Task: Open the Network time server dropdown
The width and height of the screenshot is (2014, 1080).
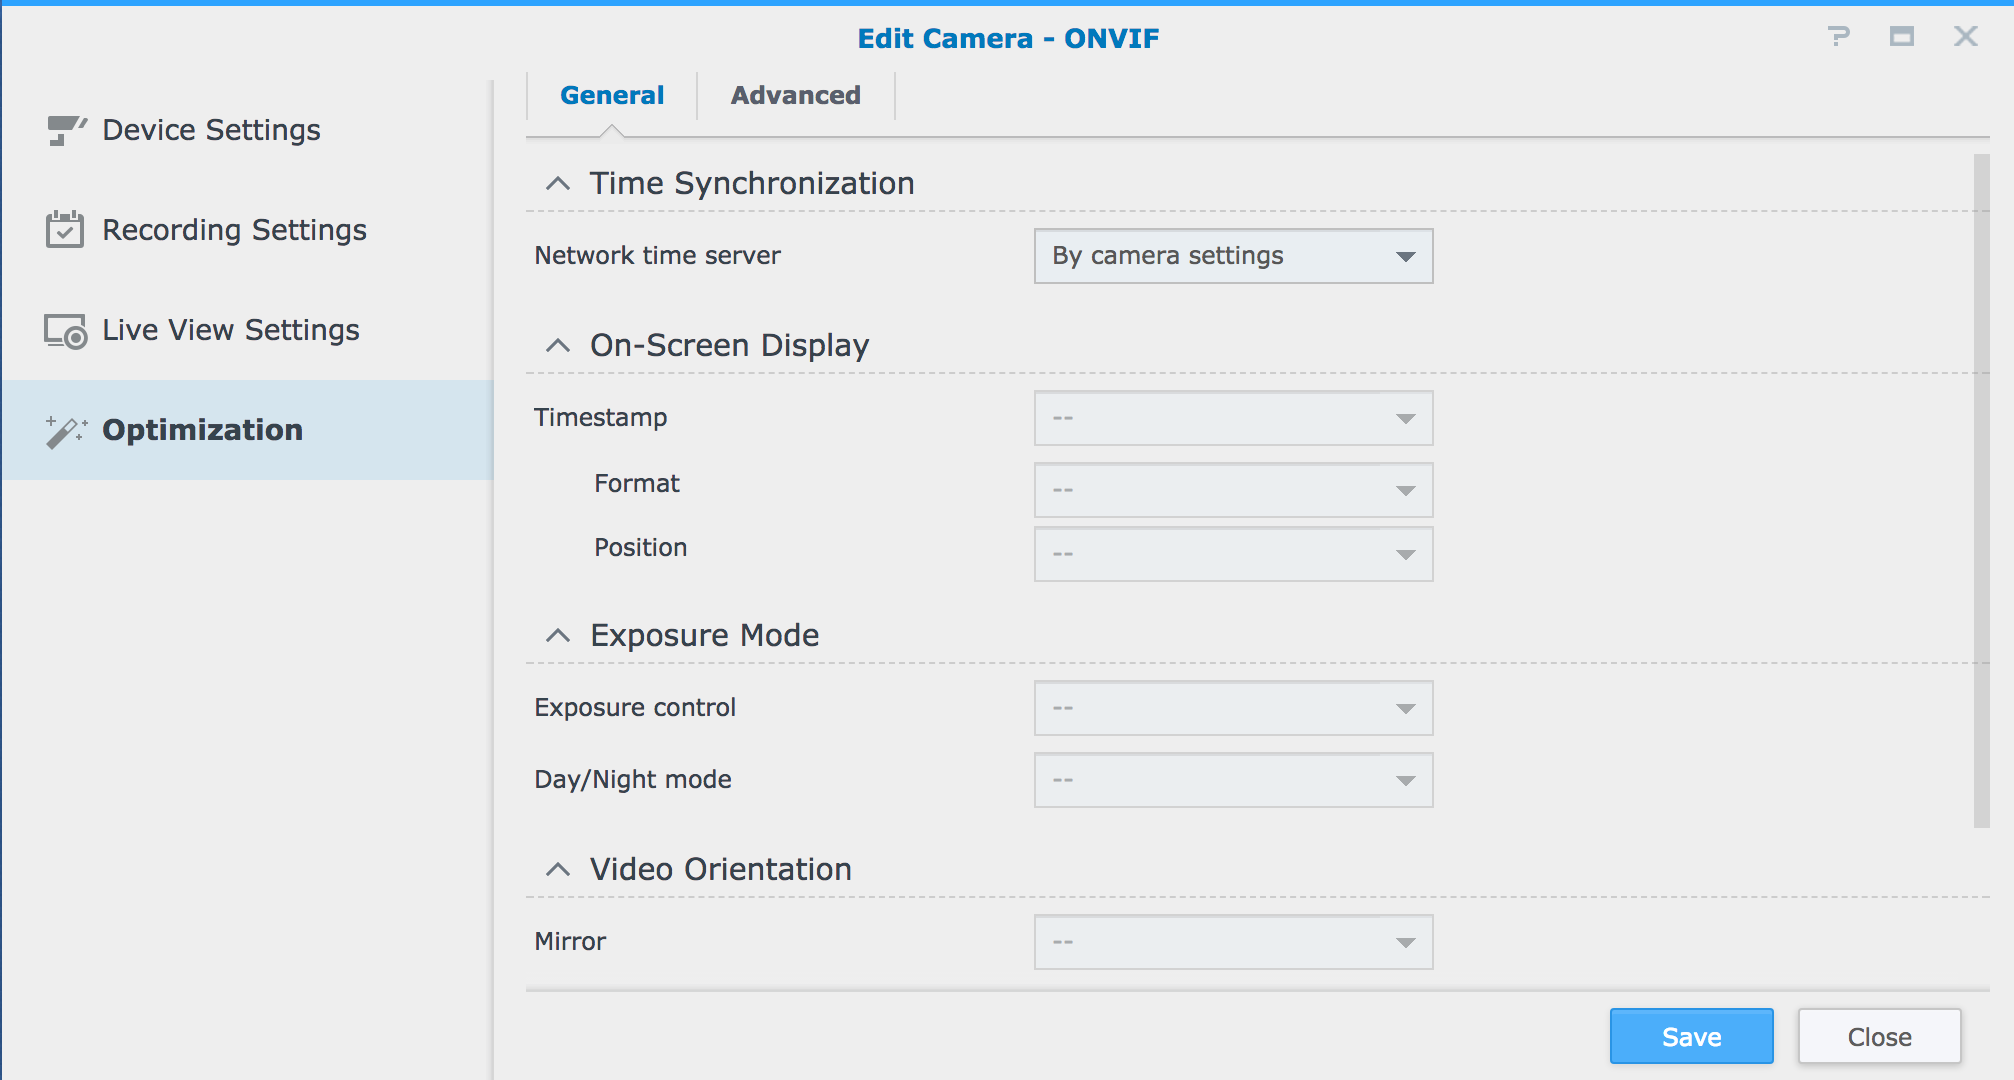Action: coord(1233,256)
